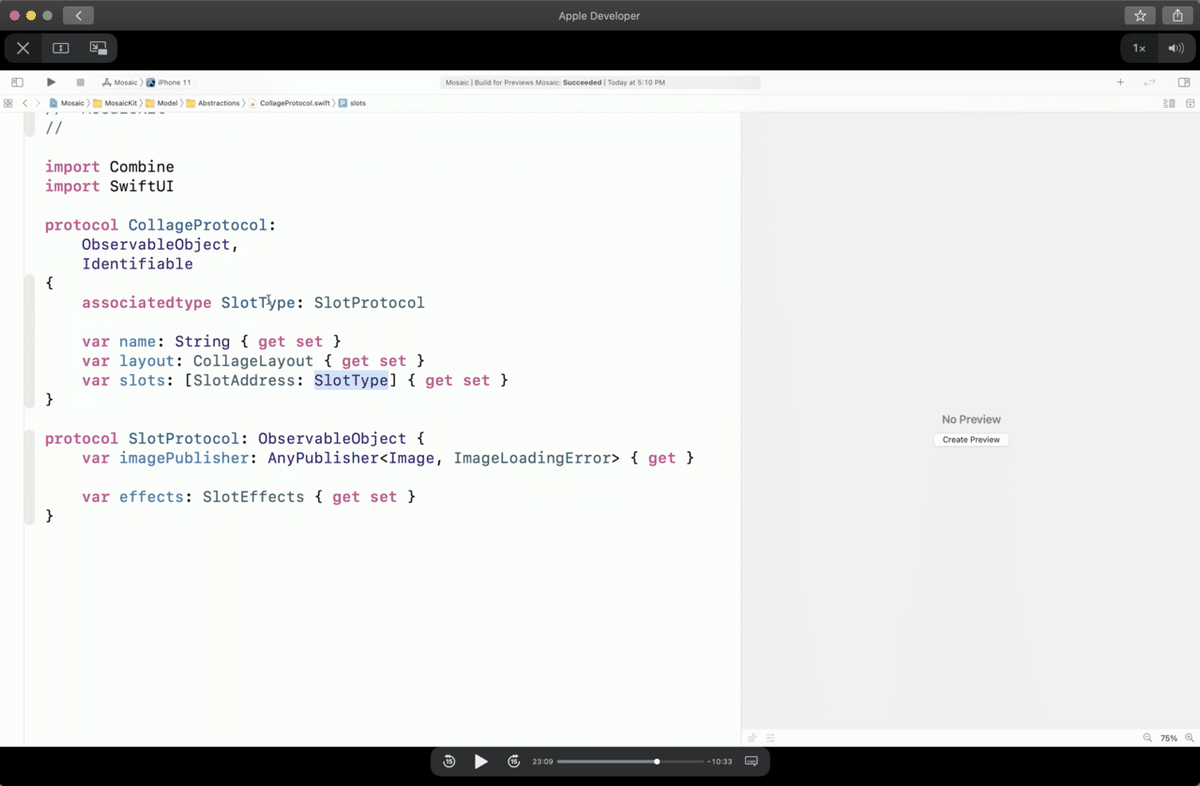Zoom in the preview canvas
The image size is (1200, 786).
coord(1189,738)
